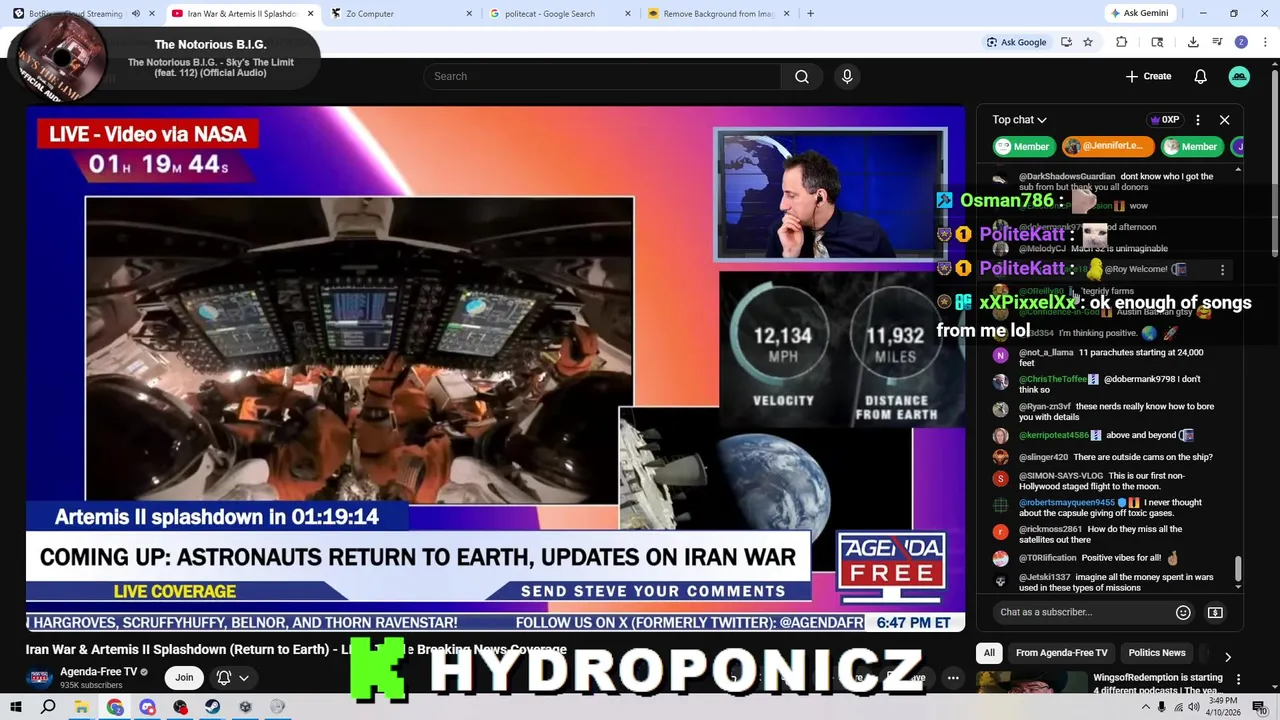
Task: Open the chat emoji picker
Action: [x=1183, y=612]
